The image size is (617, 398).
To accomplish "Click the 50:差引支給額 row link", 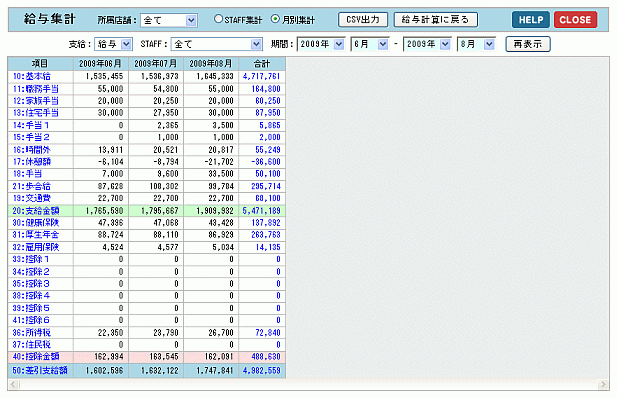I will (40, 371).
